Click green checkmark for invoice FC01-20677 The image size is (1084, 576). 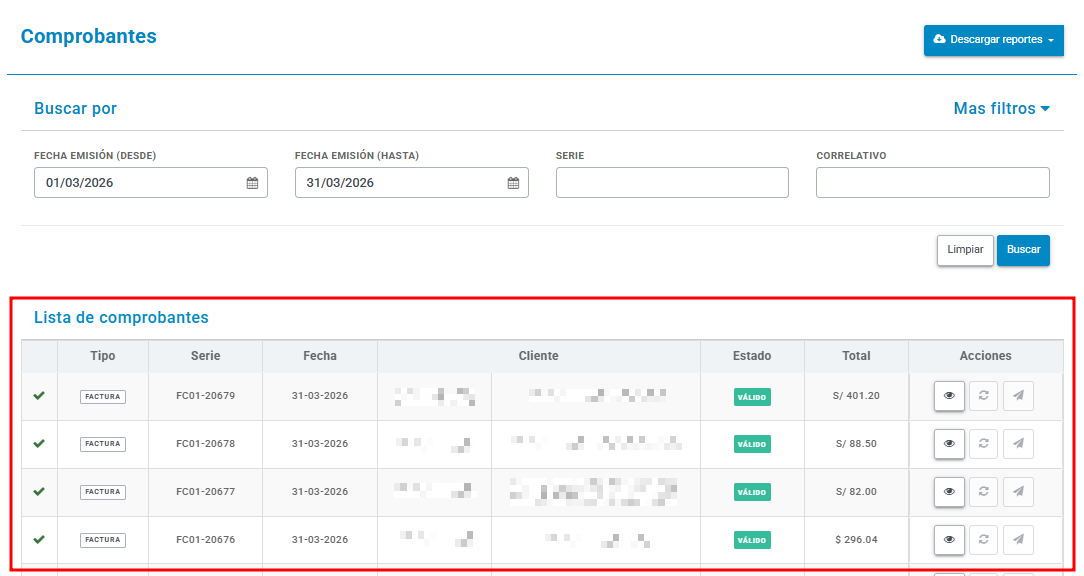pos(39,492)
